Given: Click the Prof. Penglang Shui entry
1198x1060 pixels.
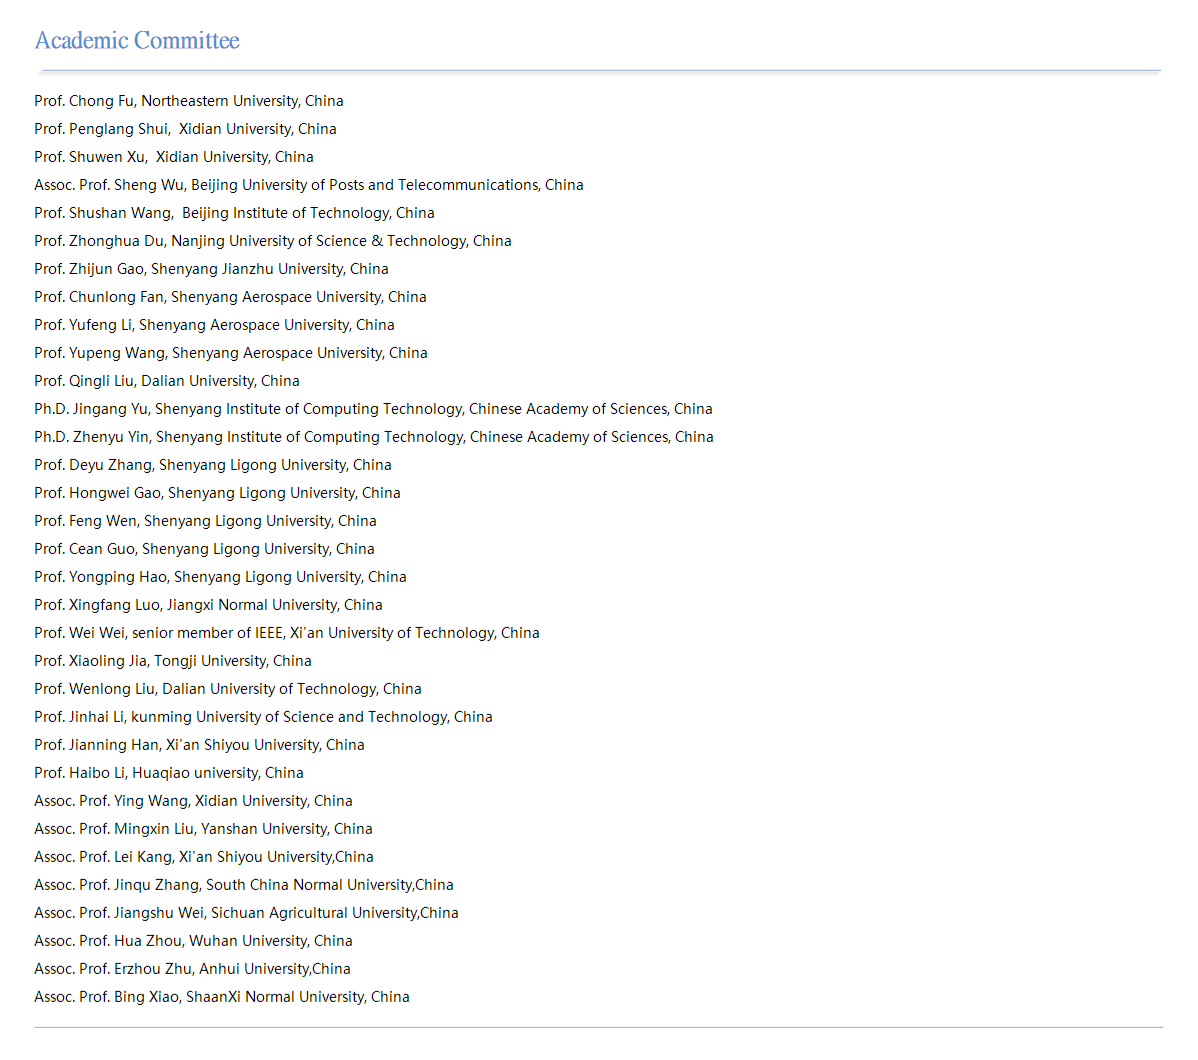Looking at the screenshot, I should click(186, 129).
